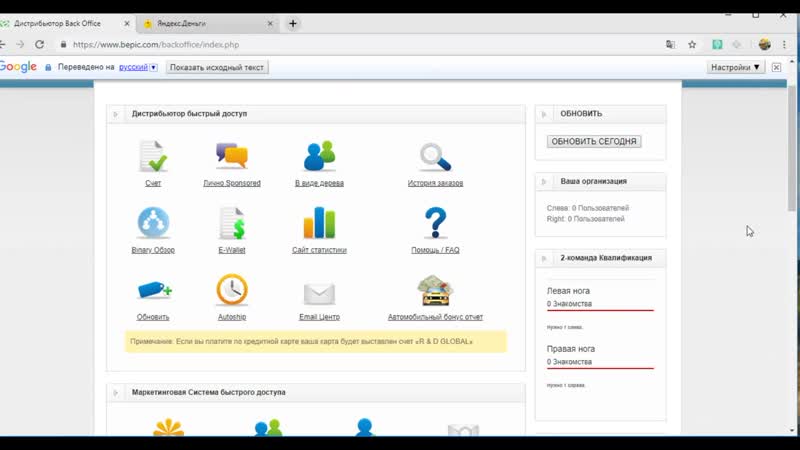
Task: Close the Яндекс.Деньги tab
Action: 270,23
